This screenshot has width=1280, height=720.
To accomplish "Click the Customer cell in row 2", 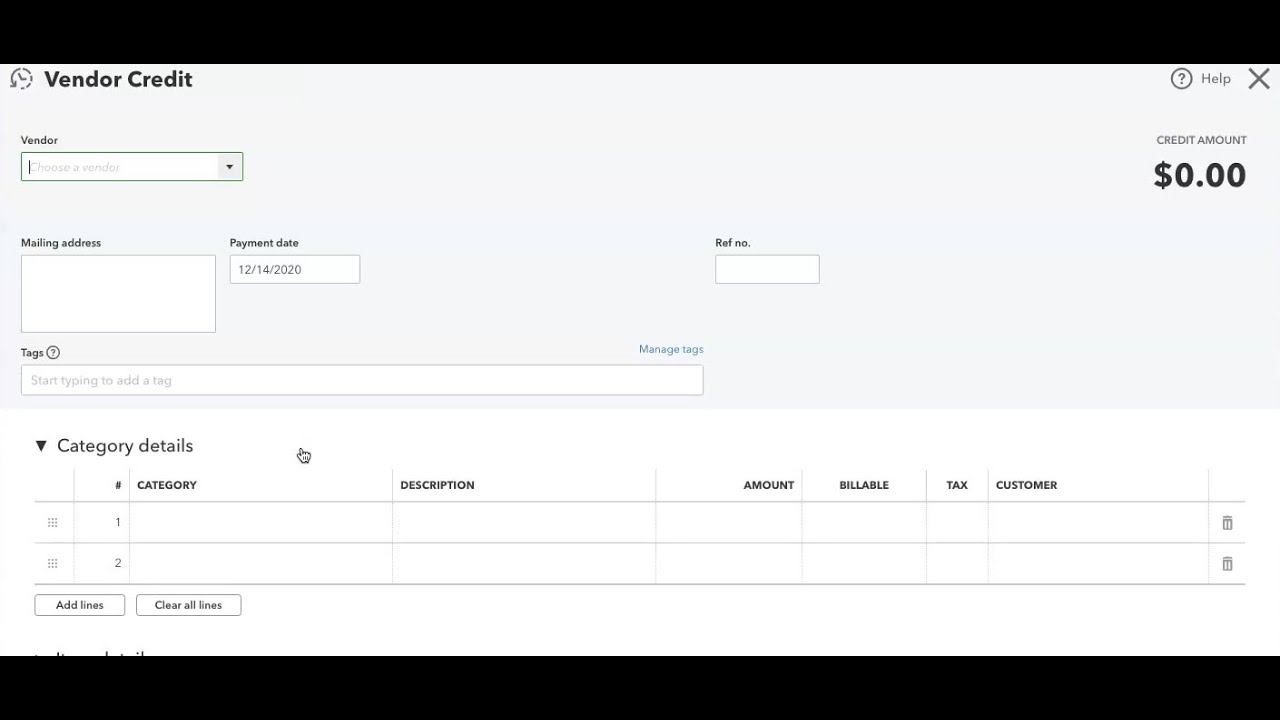I will 1098,564.
